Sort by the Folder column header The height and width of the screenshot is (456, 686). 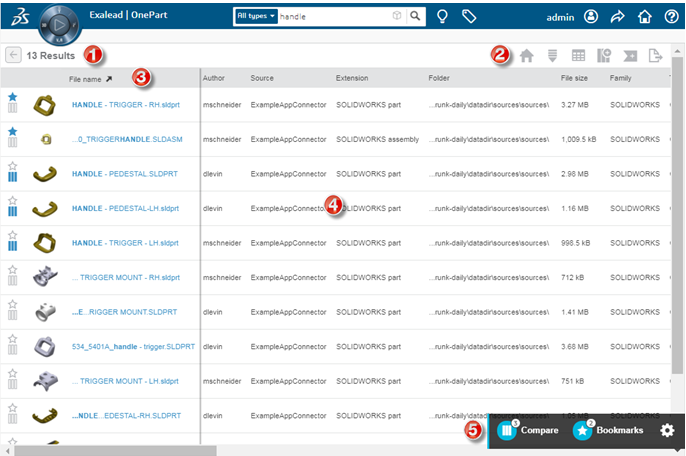(x=439, y=78)
